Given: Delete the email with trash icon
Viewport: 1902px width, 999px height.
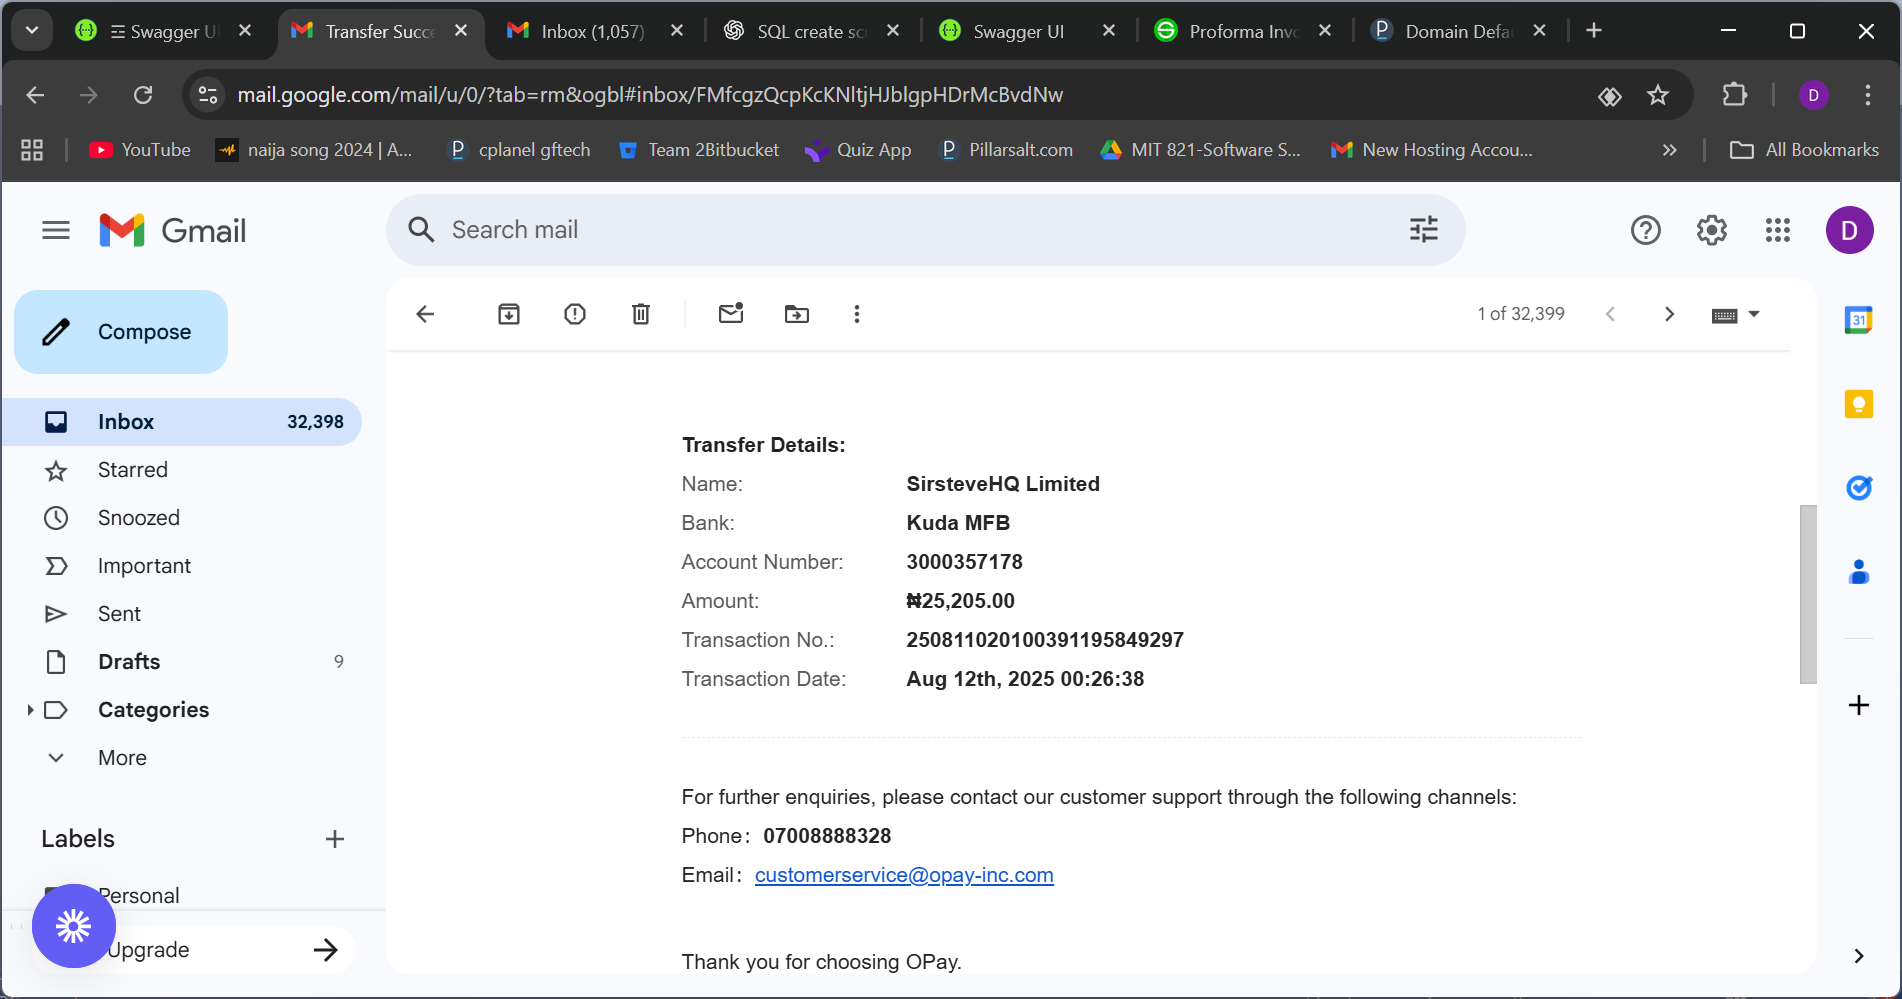Looking at the screenshot, I should tap(641, 314).
